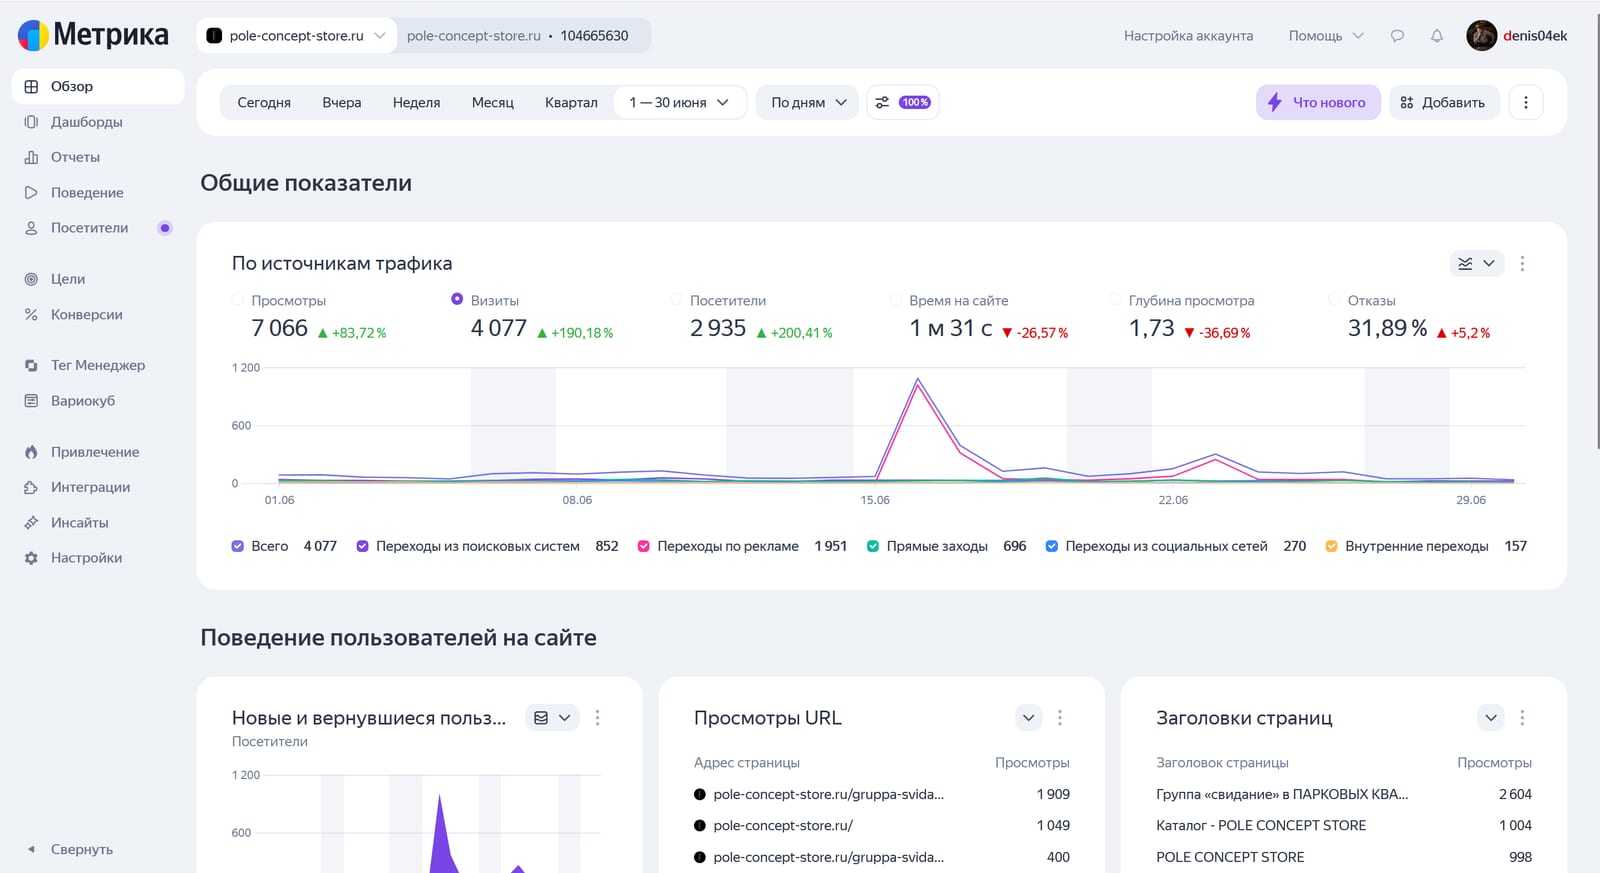
Task: Click the segmentation filter sliders icon
Action: pos(882,102)
